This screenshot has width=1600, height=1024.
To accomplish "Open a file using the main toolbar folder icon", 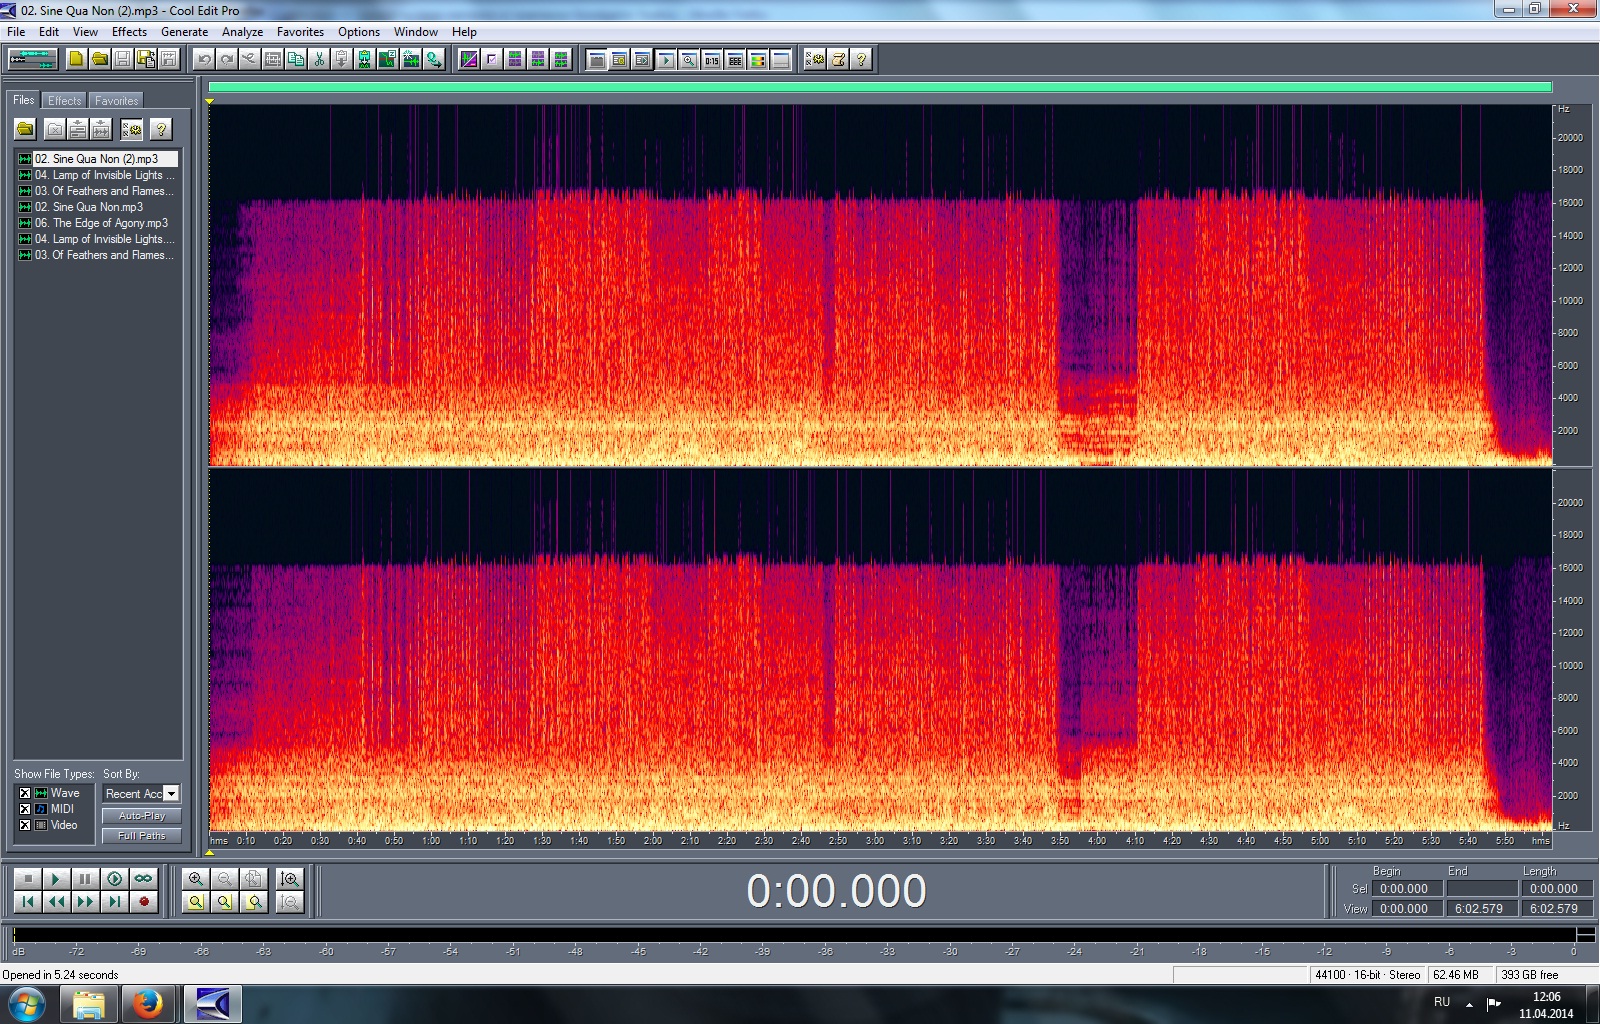I will point(99,59).
